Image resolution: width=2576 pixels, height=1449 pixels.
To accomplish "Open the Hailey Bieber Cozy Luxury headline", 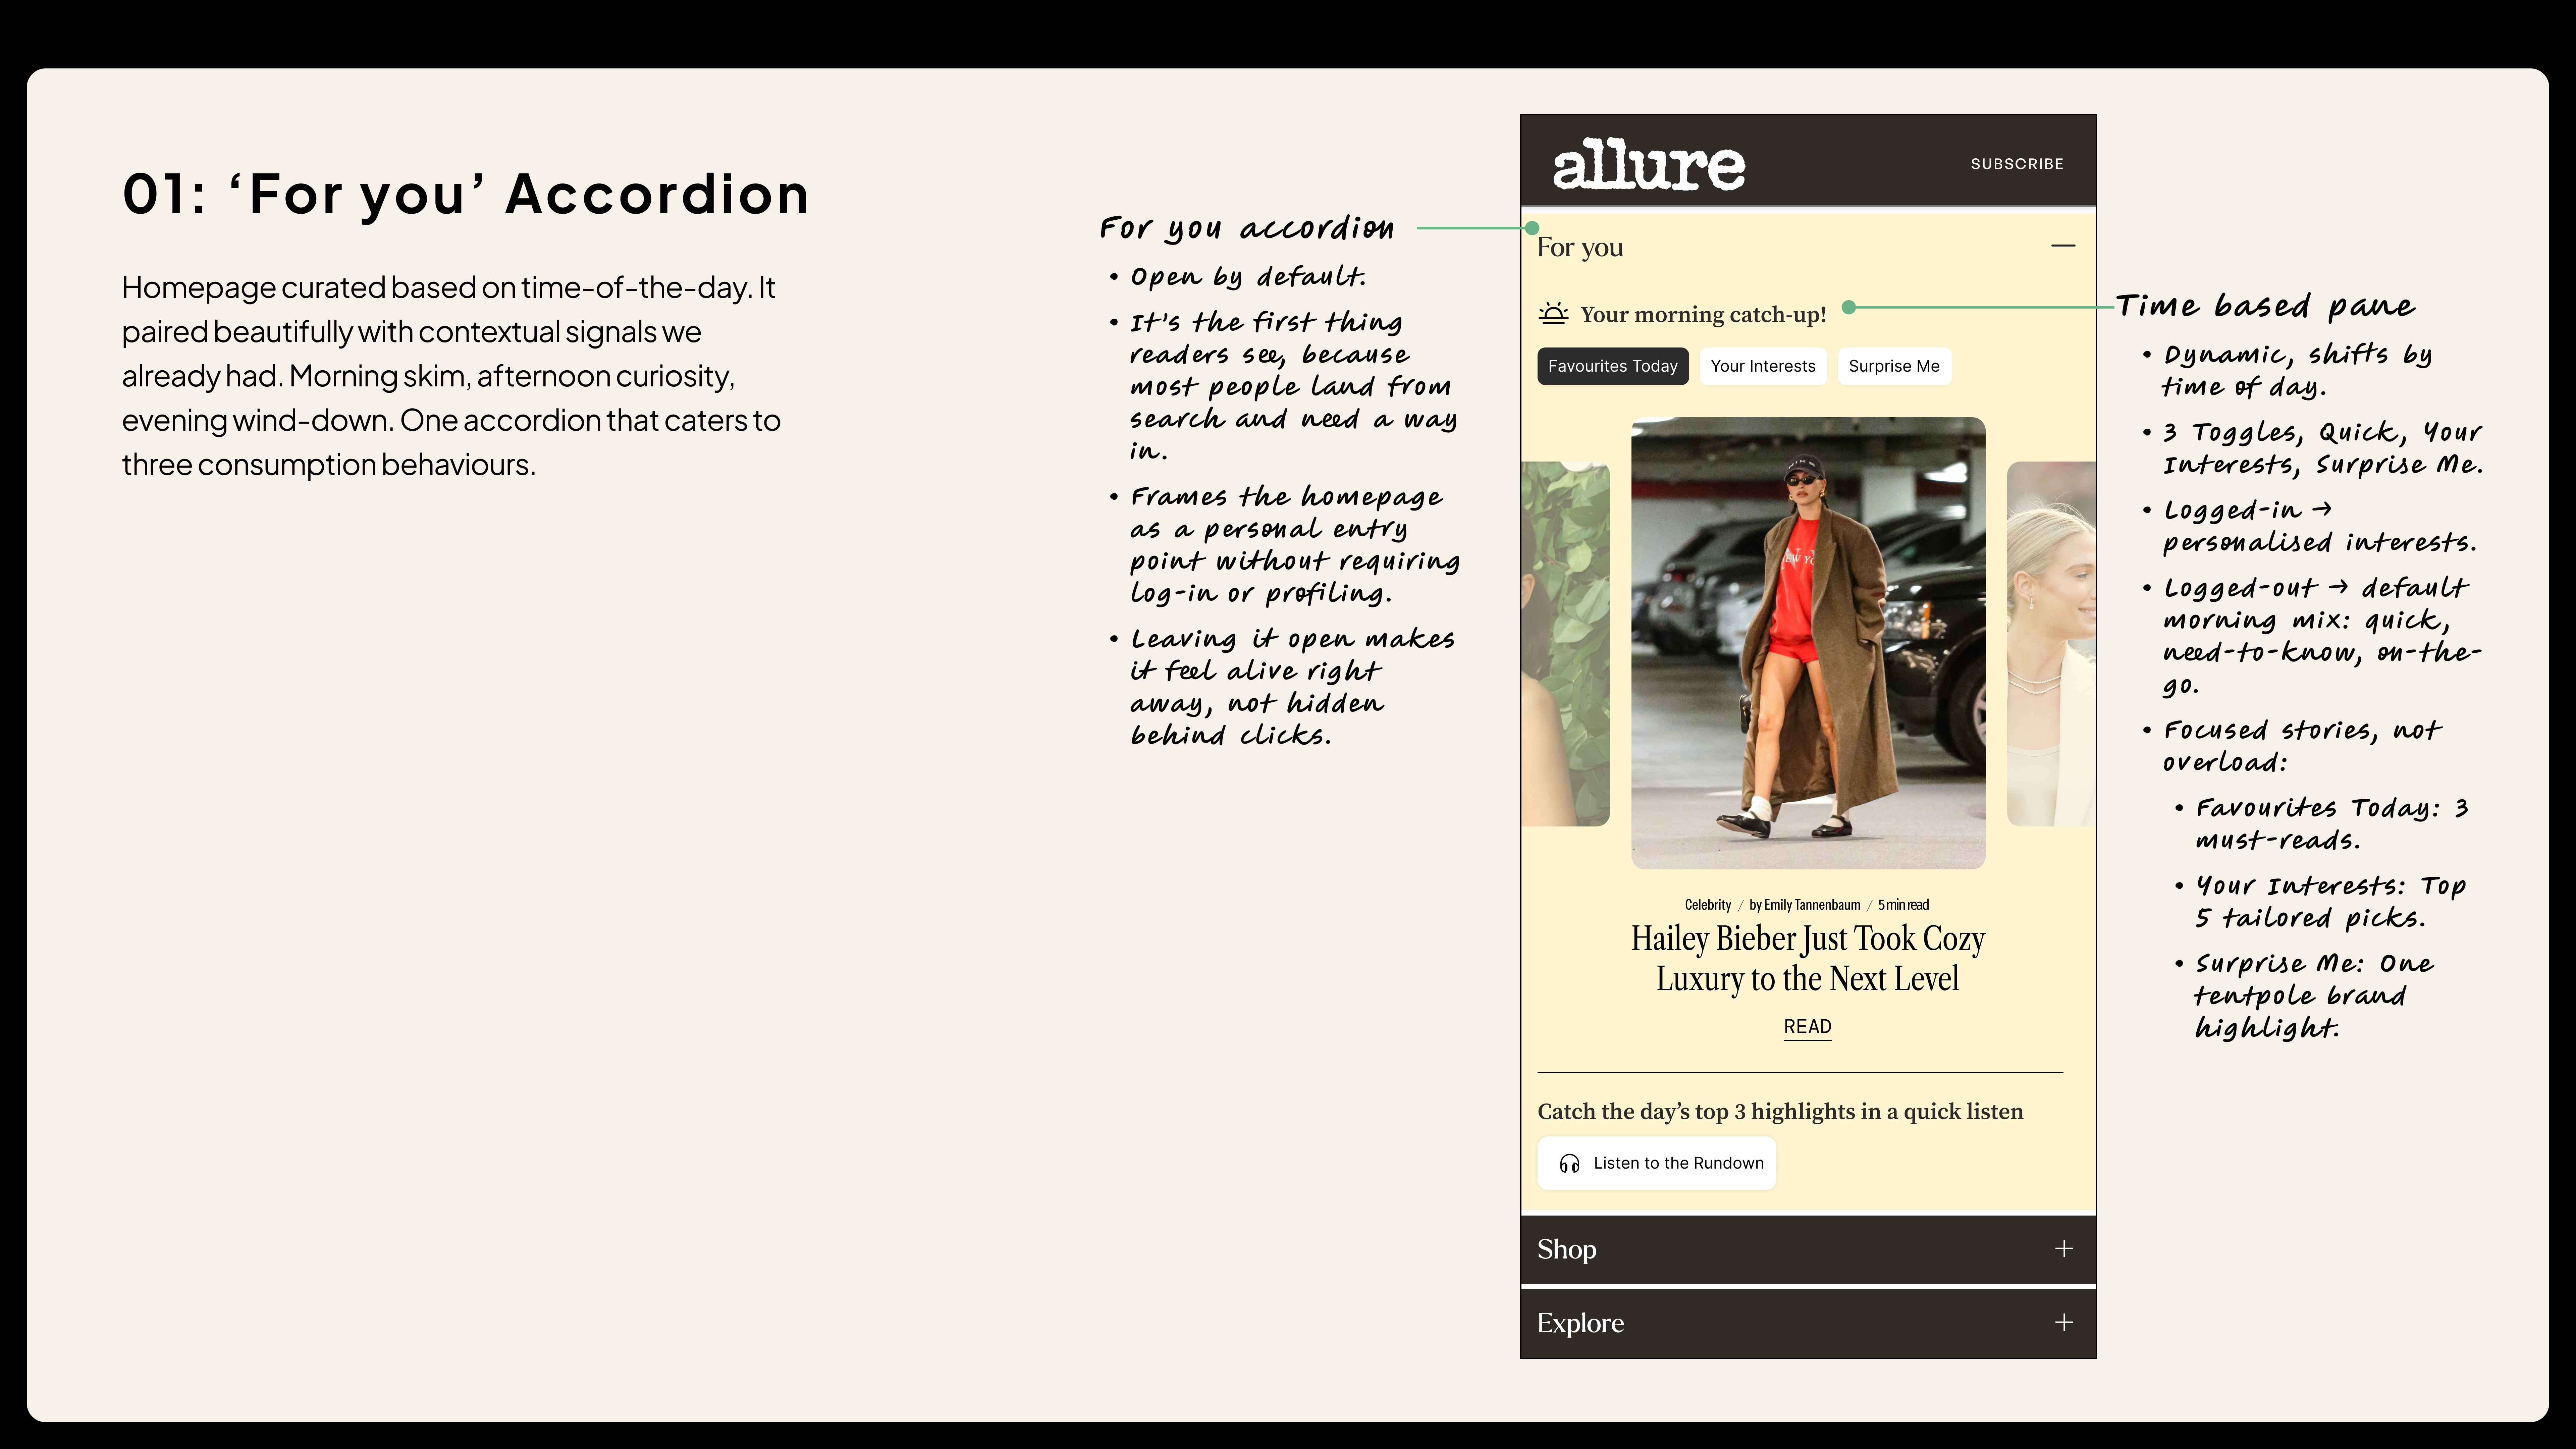I will (1808, 958).
